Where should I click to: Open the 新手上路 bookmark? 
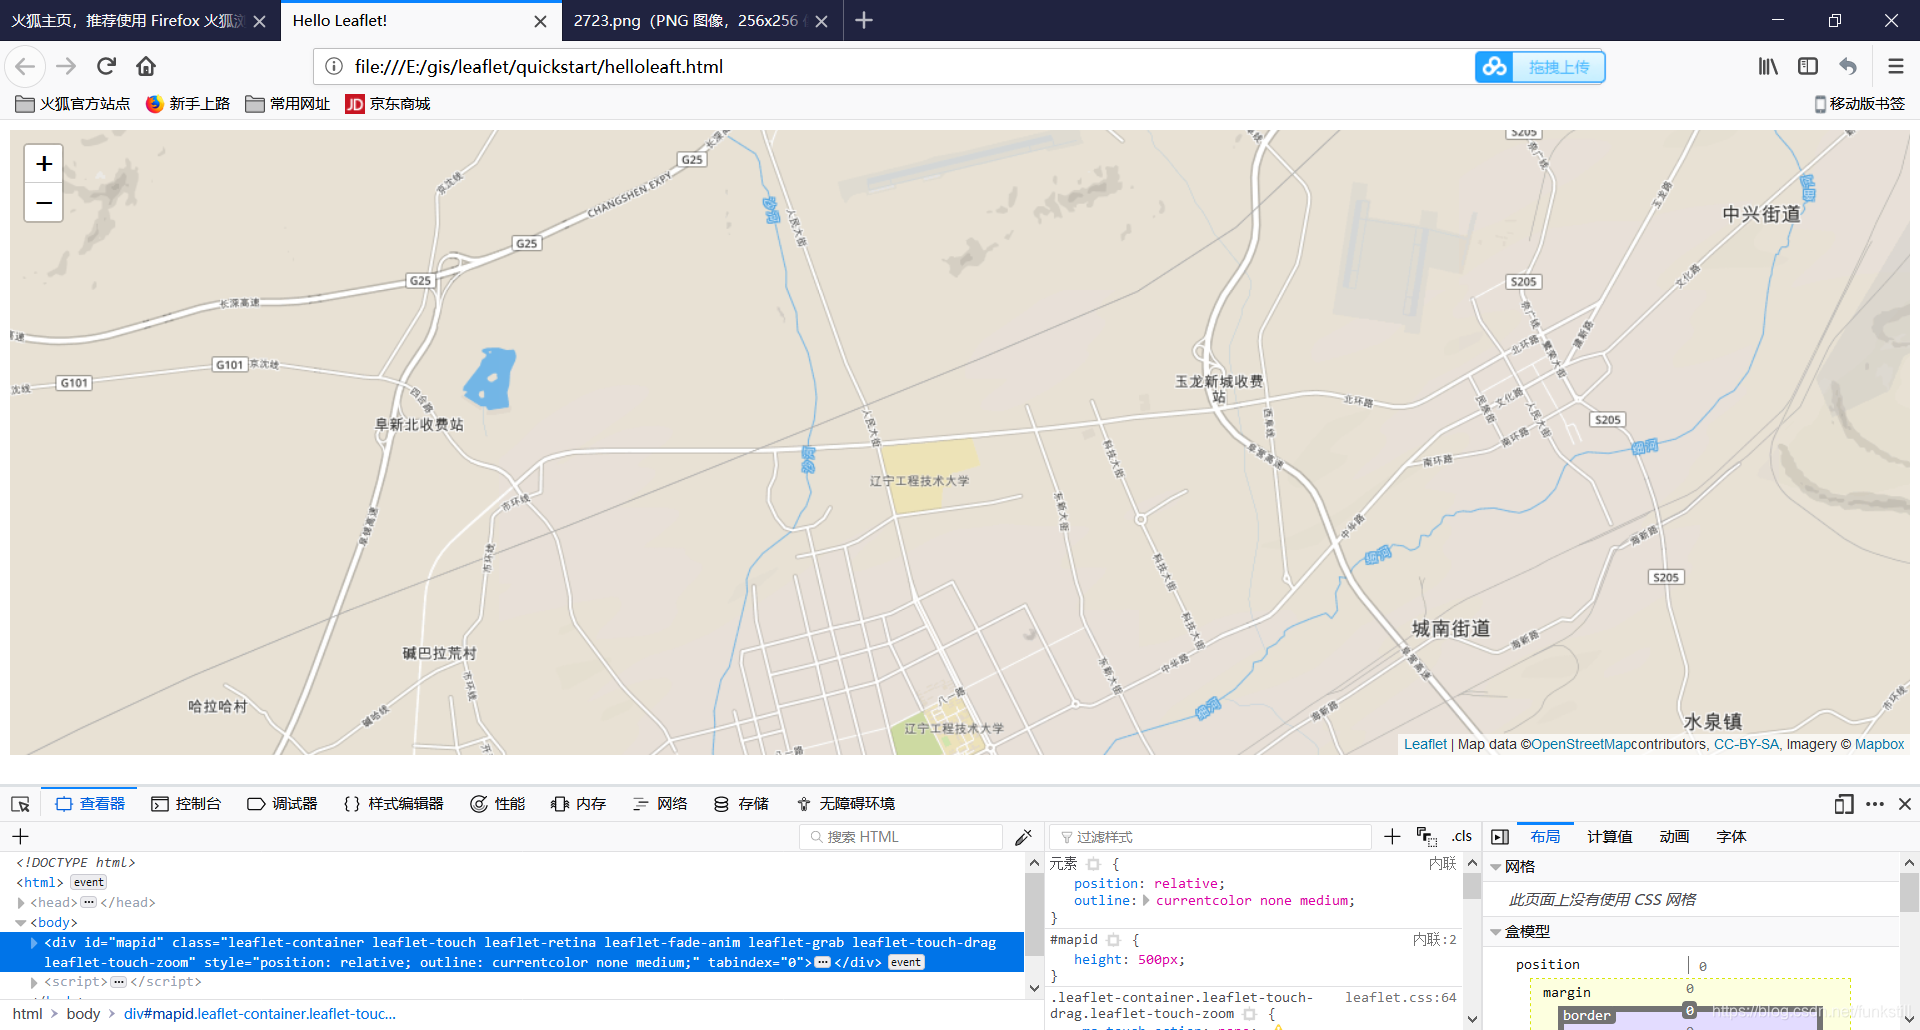[188, 104]
